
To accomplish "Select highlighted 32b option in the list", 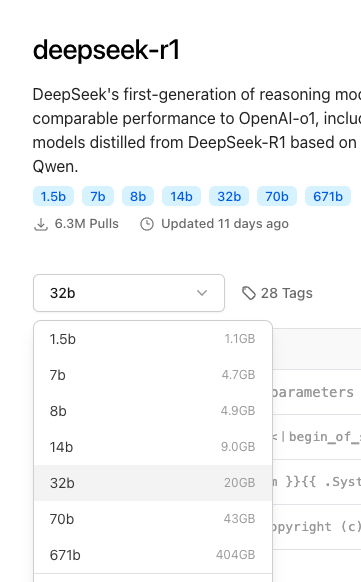I will pos(153,483).
